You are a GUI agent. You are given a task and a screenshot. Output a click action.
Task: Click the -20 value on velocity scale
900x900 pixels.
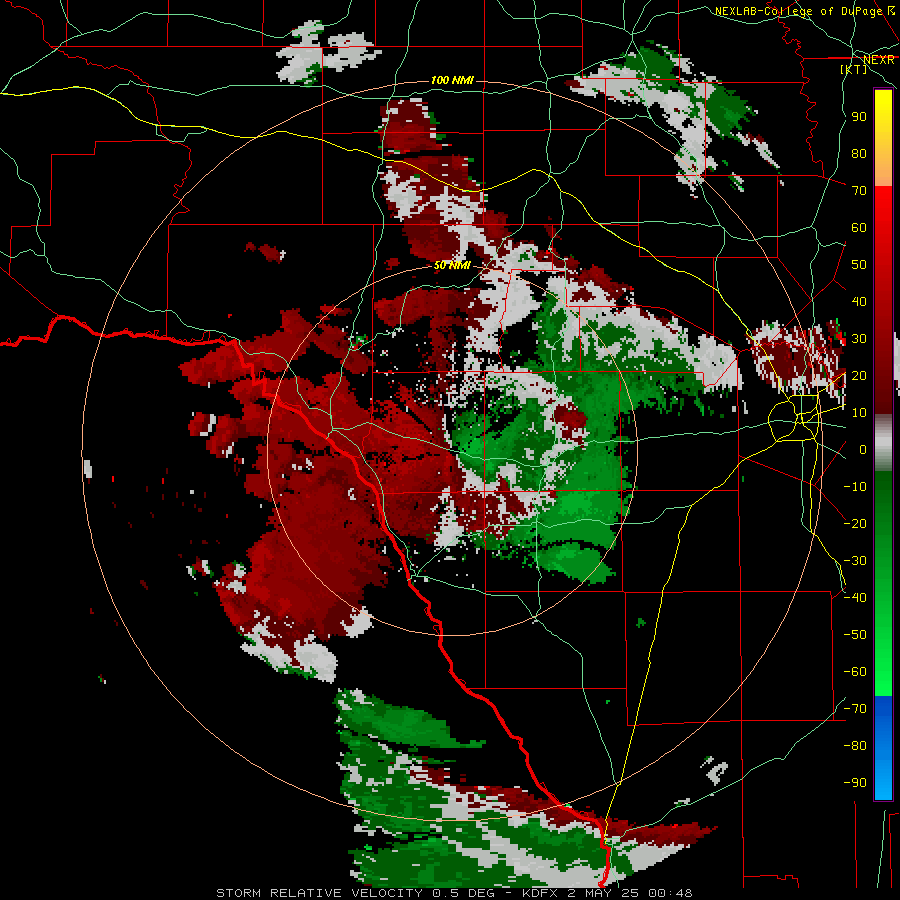tap(855, 523)
